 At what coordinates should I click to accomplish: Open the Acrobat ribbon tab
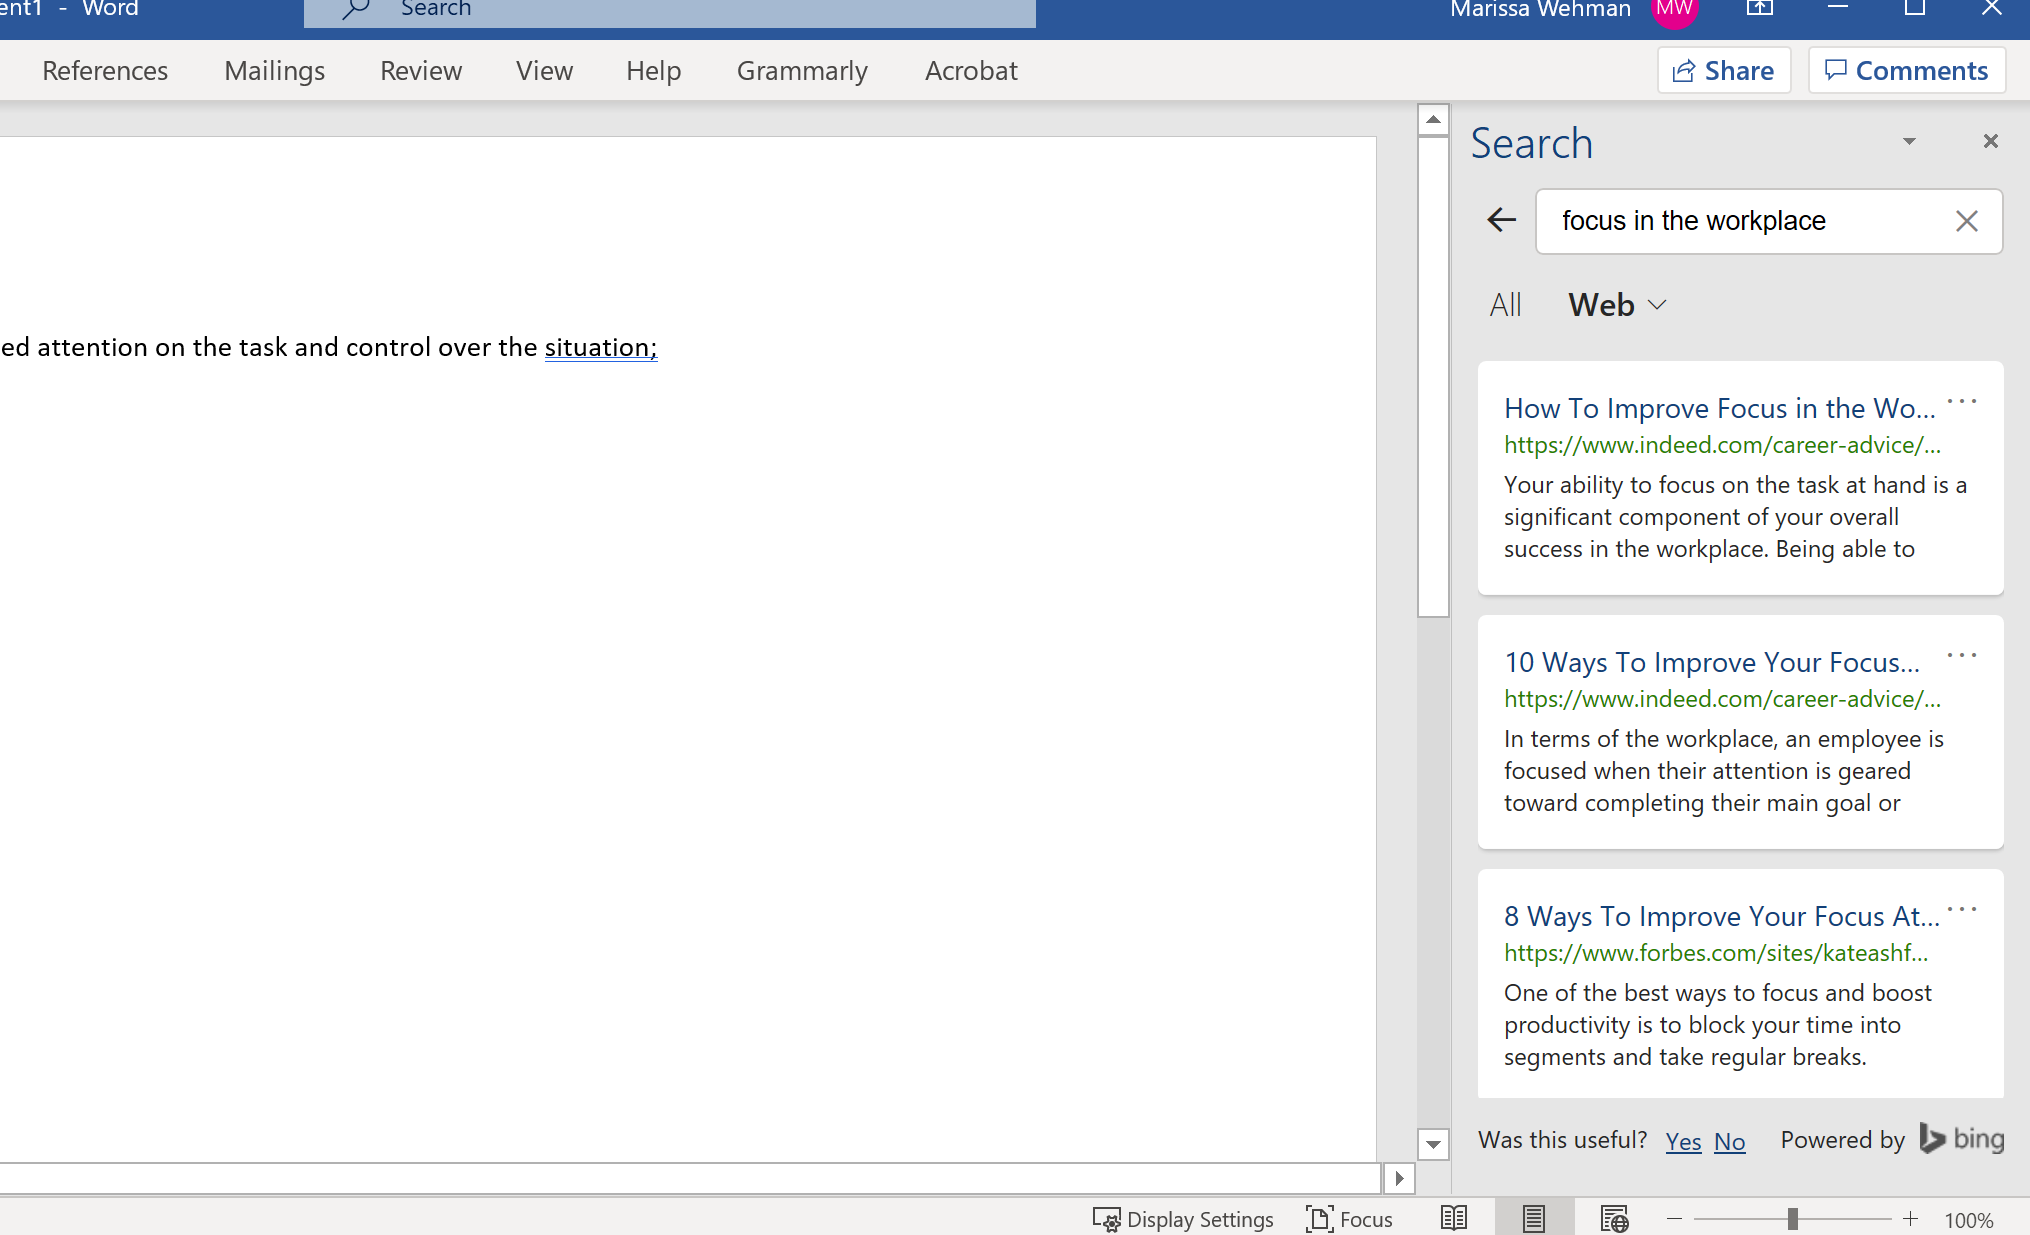[971, 71]
